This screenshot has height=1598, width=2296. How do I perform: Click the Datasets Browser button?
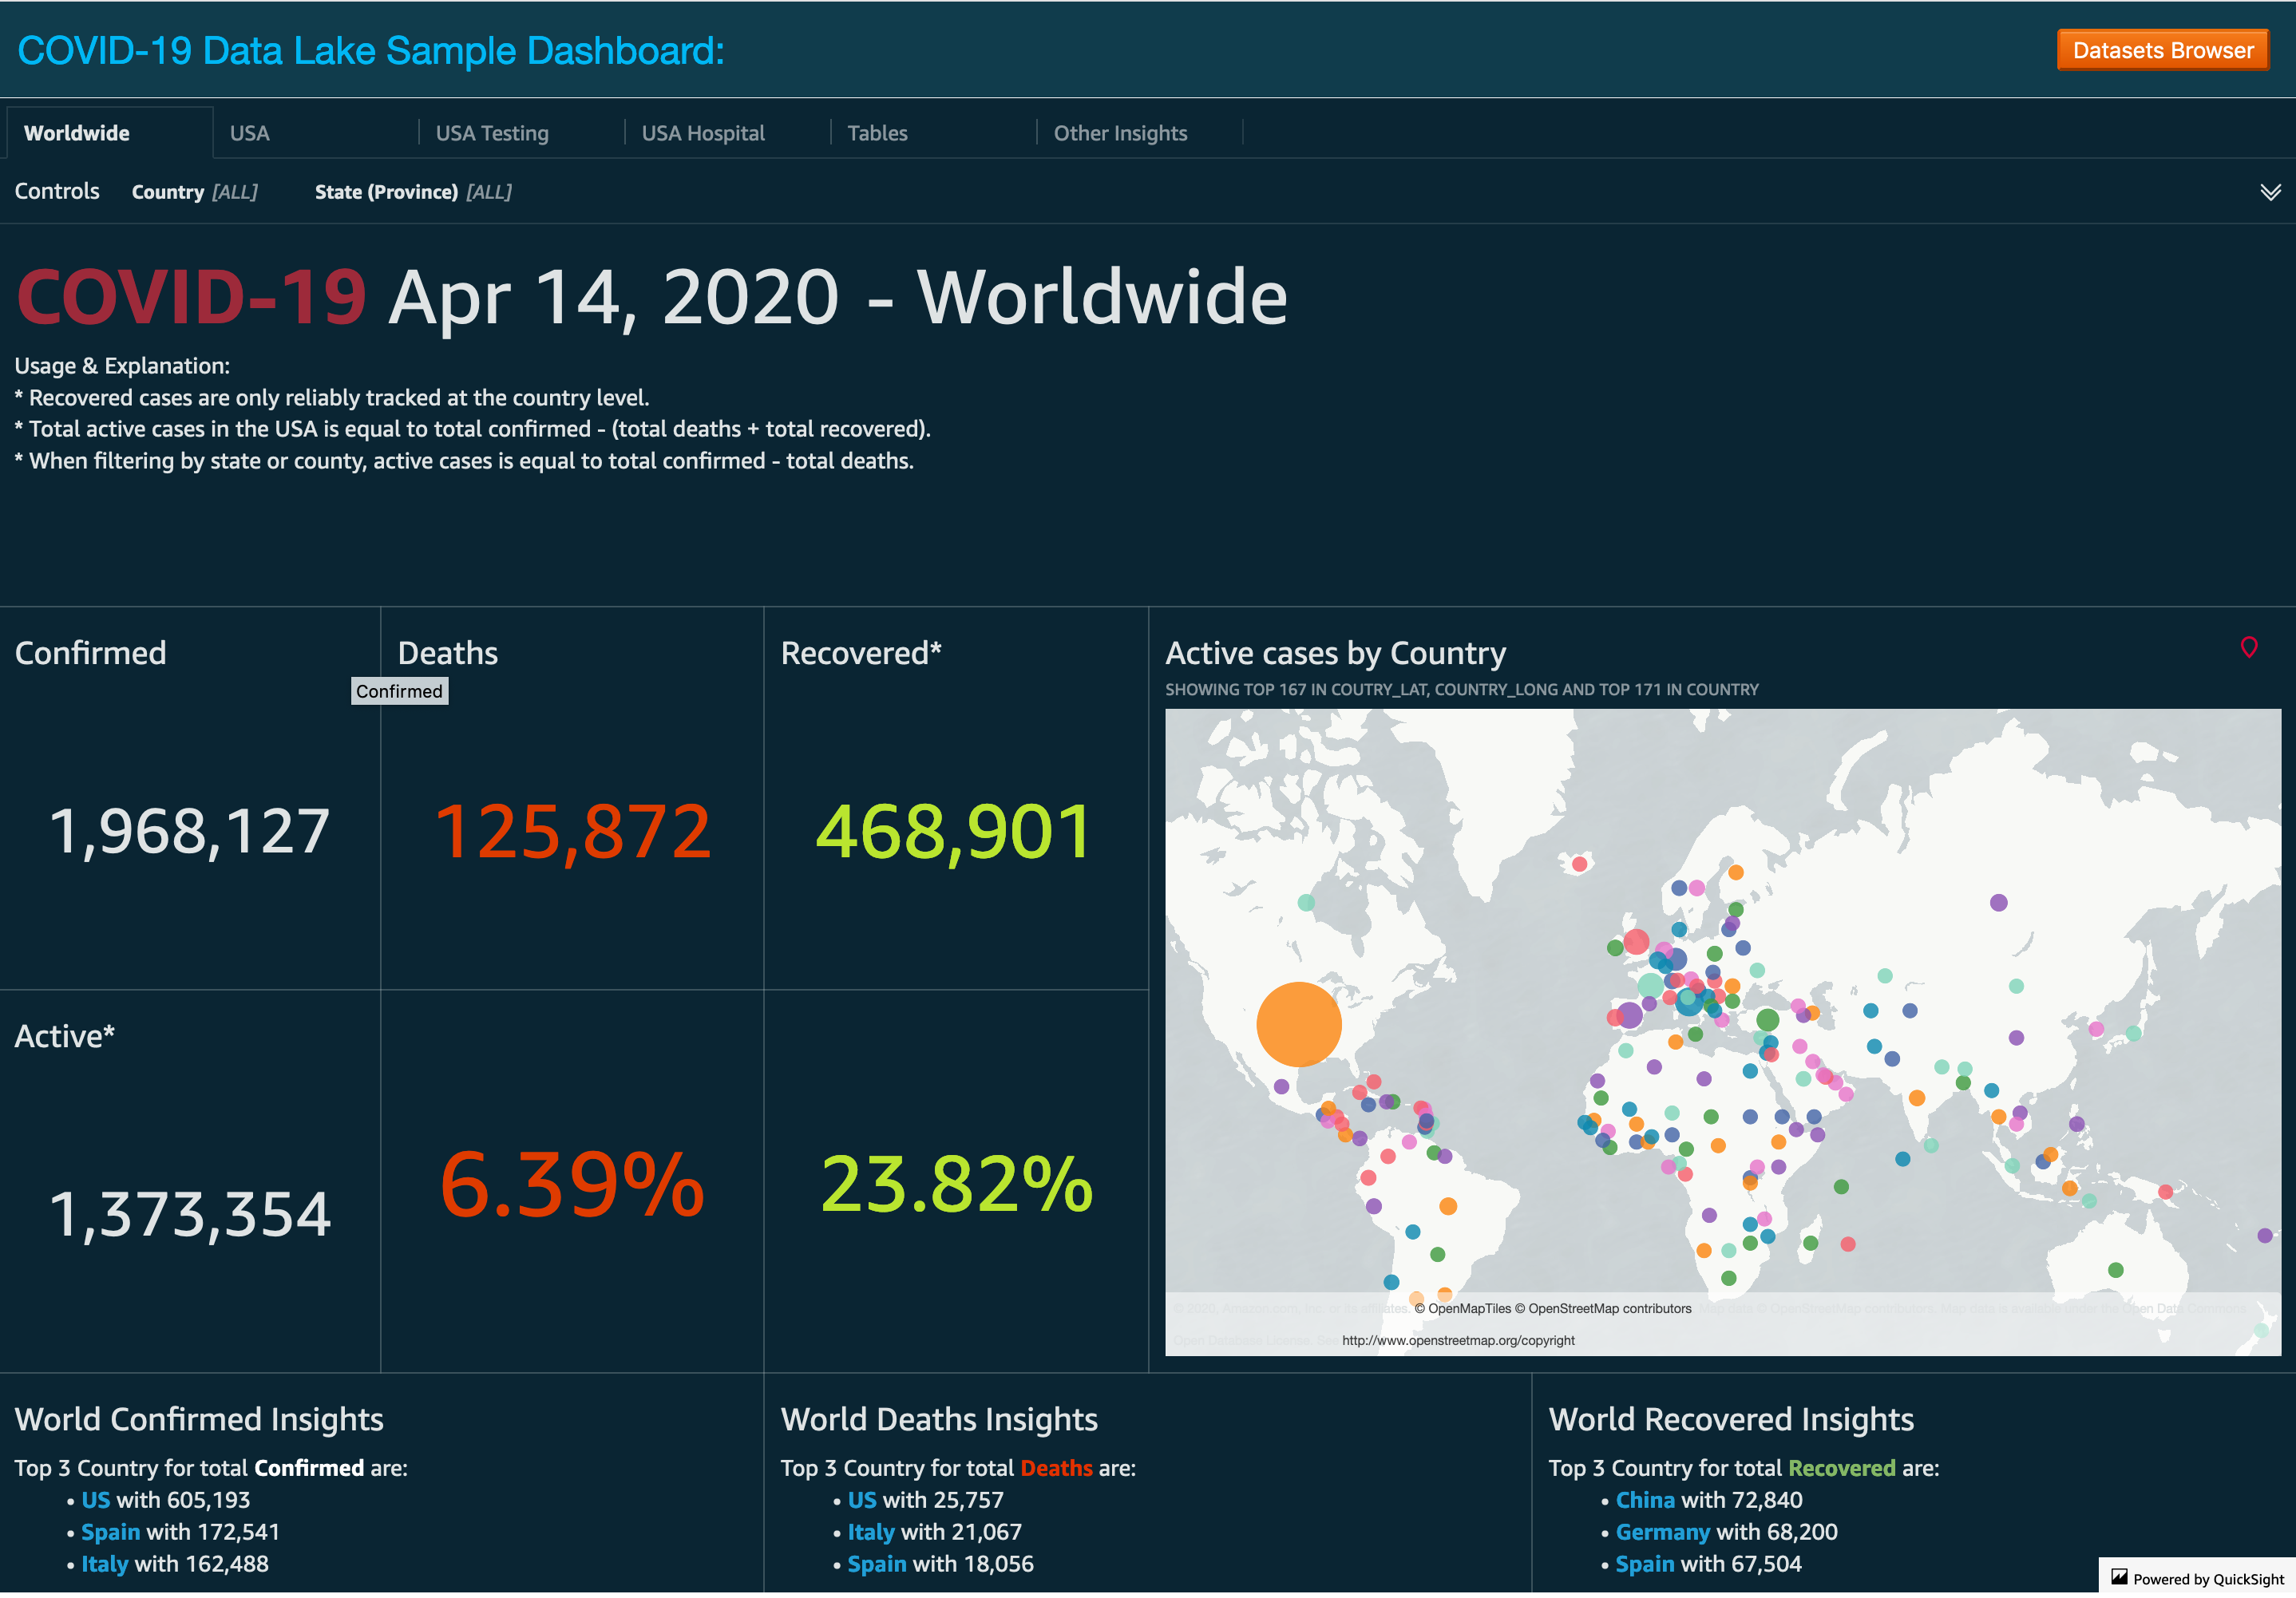pyautogui.click(x=2162, y=50)
